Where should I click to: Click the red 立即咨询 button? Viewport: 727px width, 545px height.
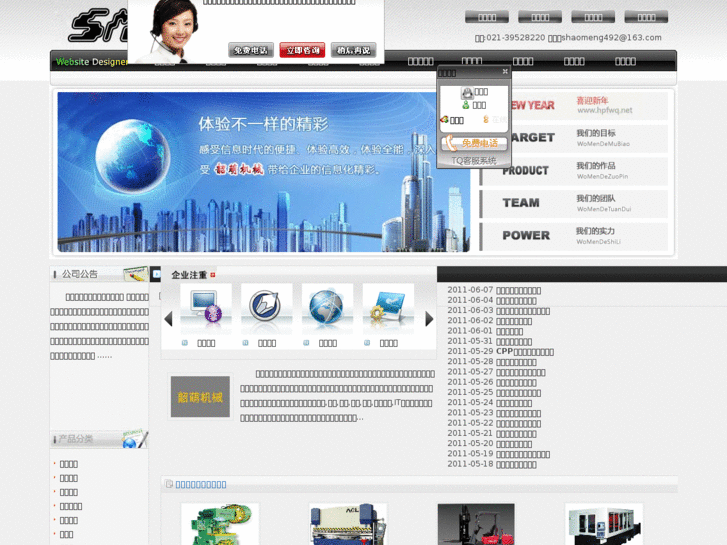[x=302, y=50]
